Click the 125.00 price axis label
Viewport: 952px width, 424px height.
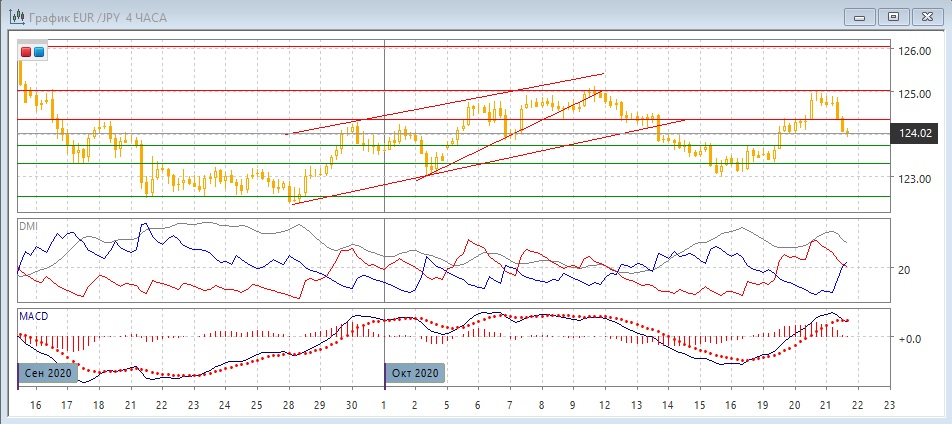914,94
